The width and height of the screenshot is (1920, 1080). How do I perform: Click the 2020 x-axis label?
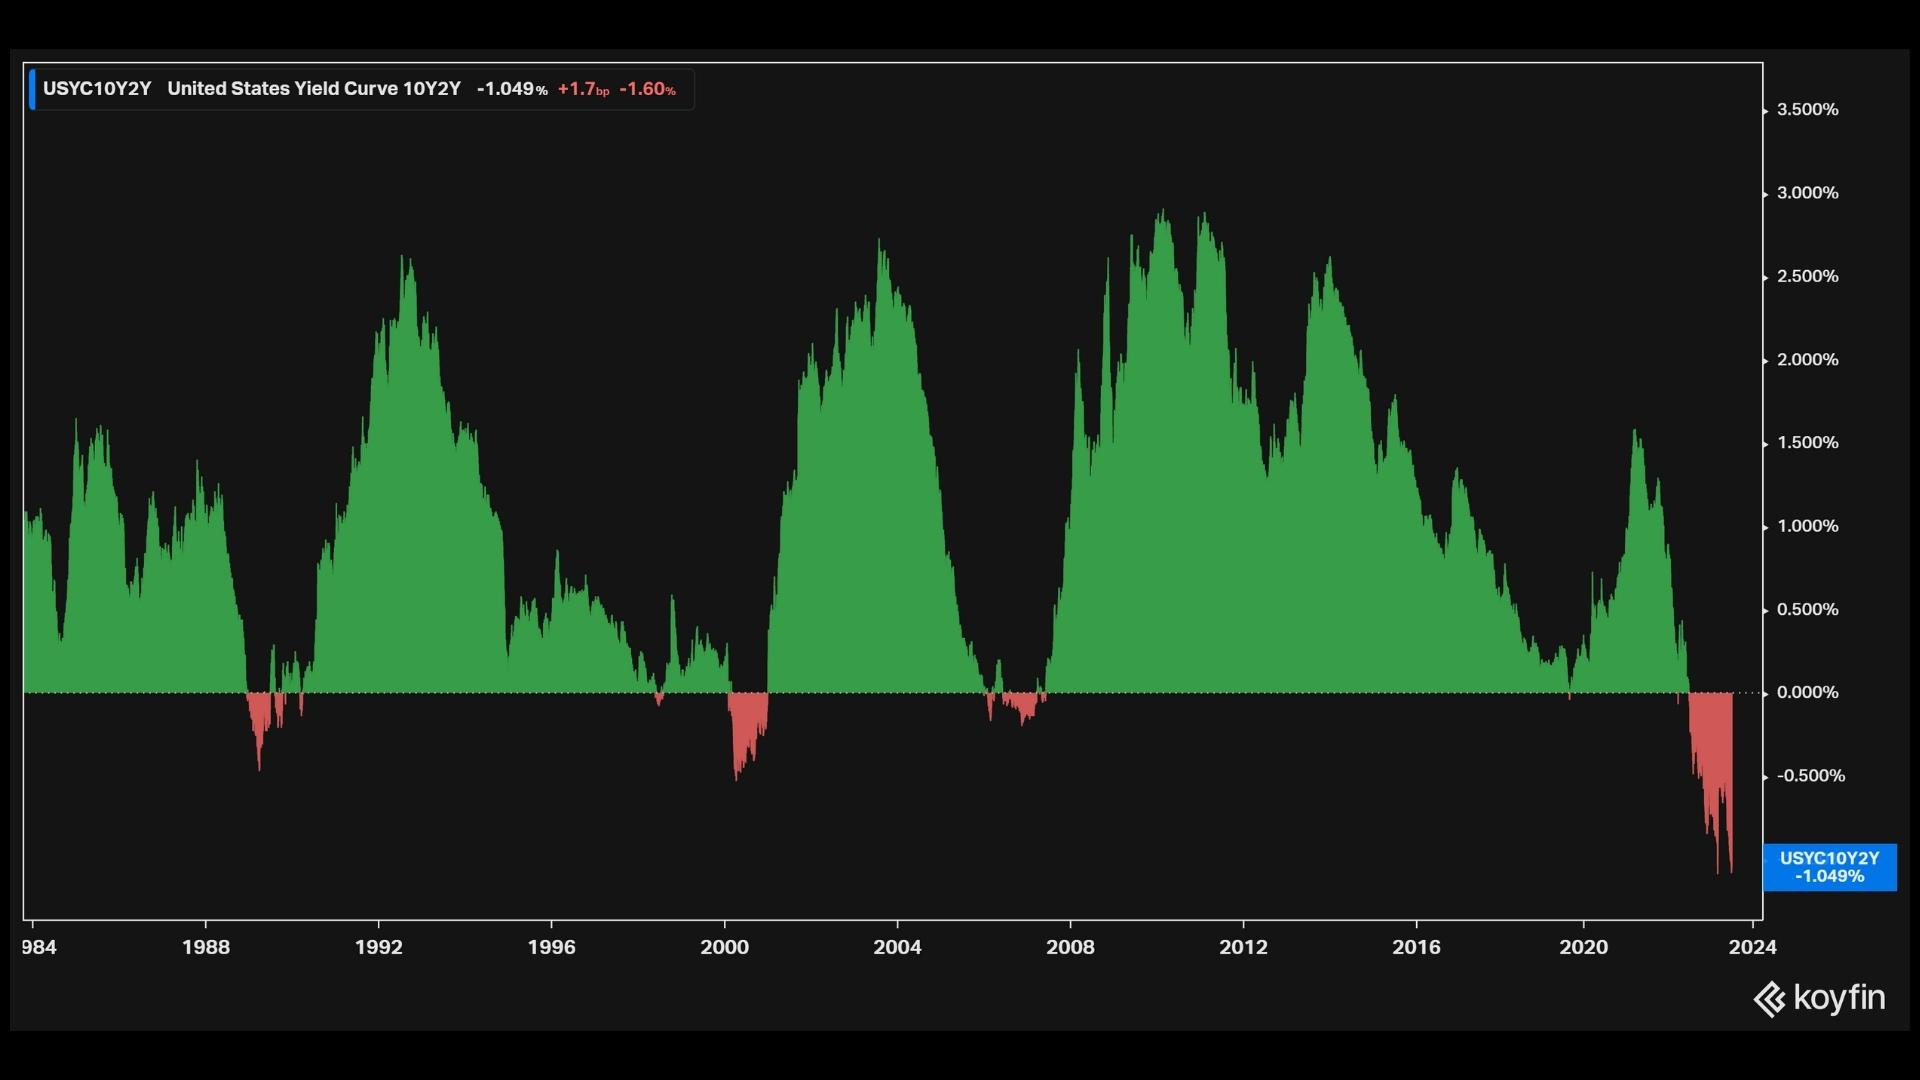pyautogui.click(x=1584, y=947)
